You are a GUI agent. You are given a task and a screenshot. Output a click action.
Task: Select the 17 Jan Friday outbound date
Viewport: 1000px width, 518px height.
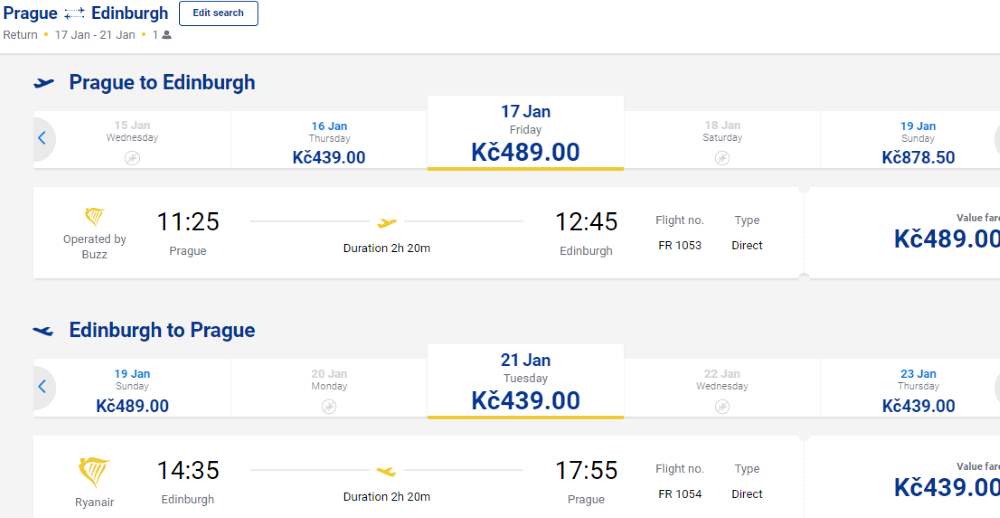pos(525,133)
